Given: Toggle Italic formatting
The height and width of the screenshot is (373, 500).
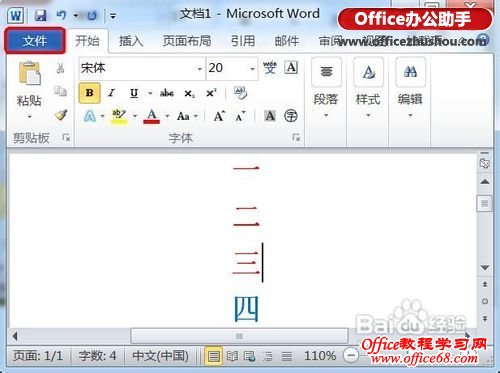Looking at the screenshot, I should coord(112,93).
